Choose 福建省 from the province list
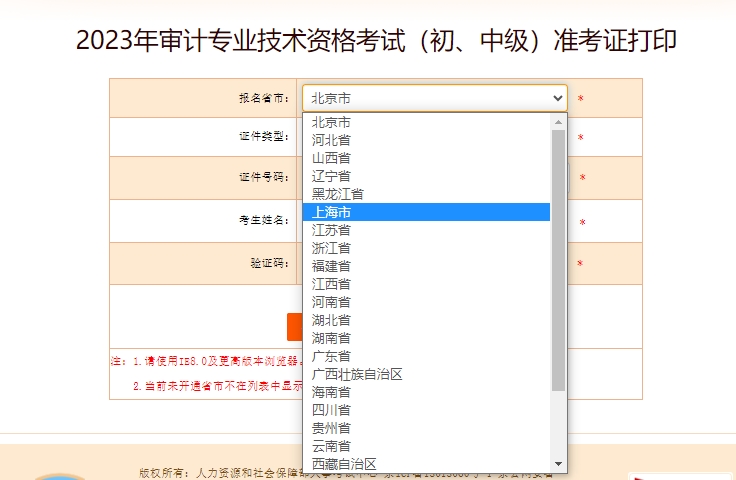The height and width of the screenshot is (480, 736). pyautogui.click(x=426, y=266)
